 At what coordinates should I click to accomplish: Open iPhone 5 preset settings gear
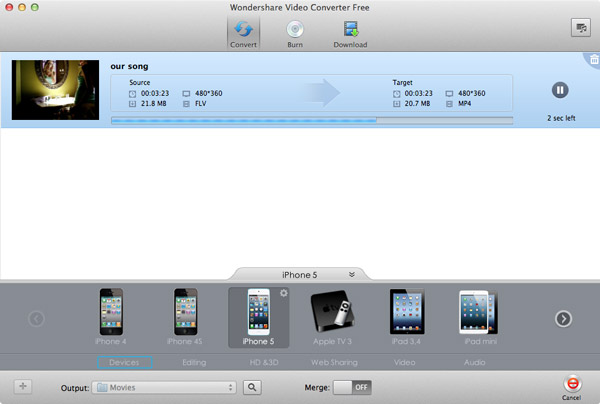tap(284, 293)
